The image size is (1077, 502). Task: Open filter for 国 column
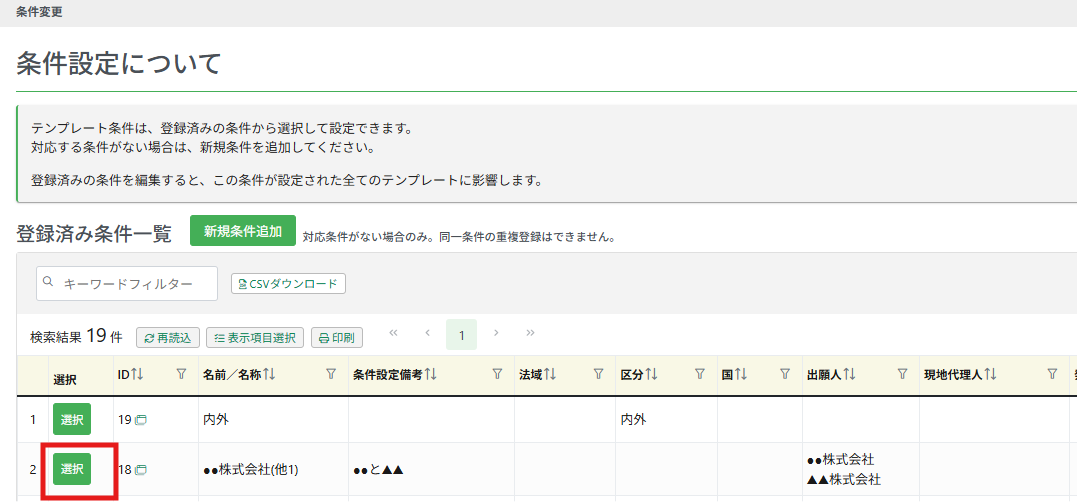(x=785, y=374)
